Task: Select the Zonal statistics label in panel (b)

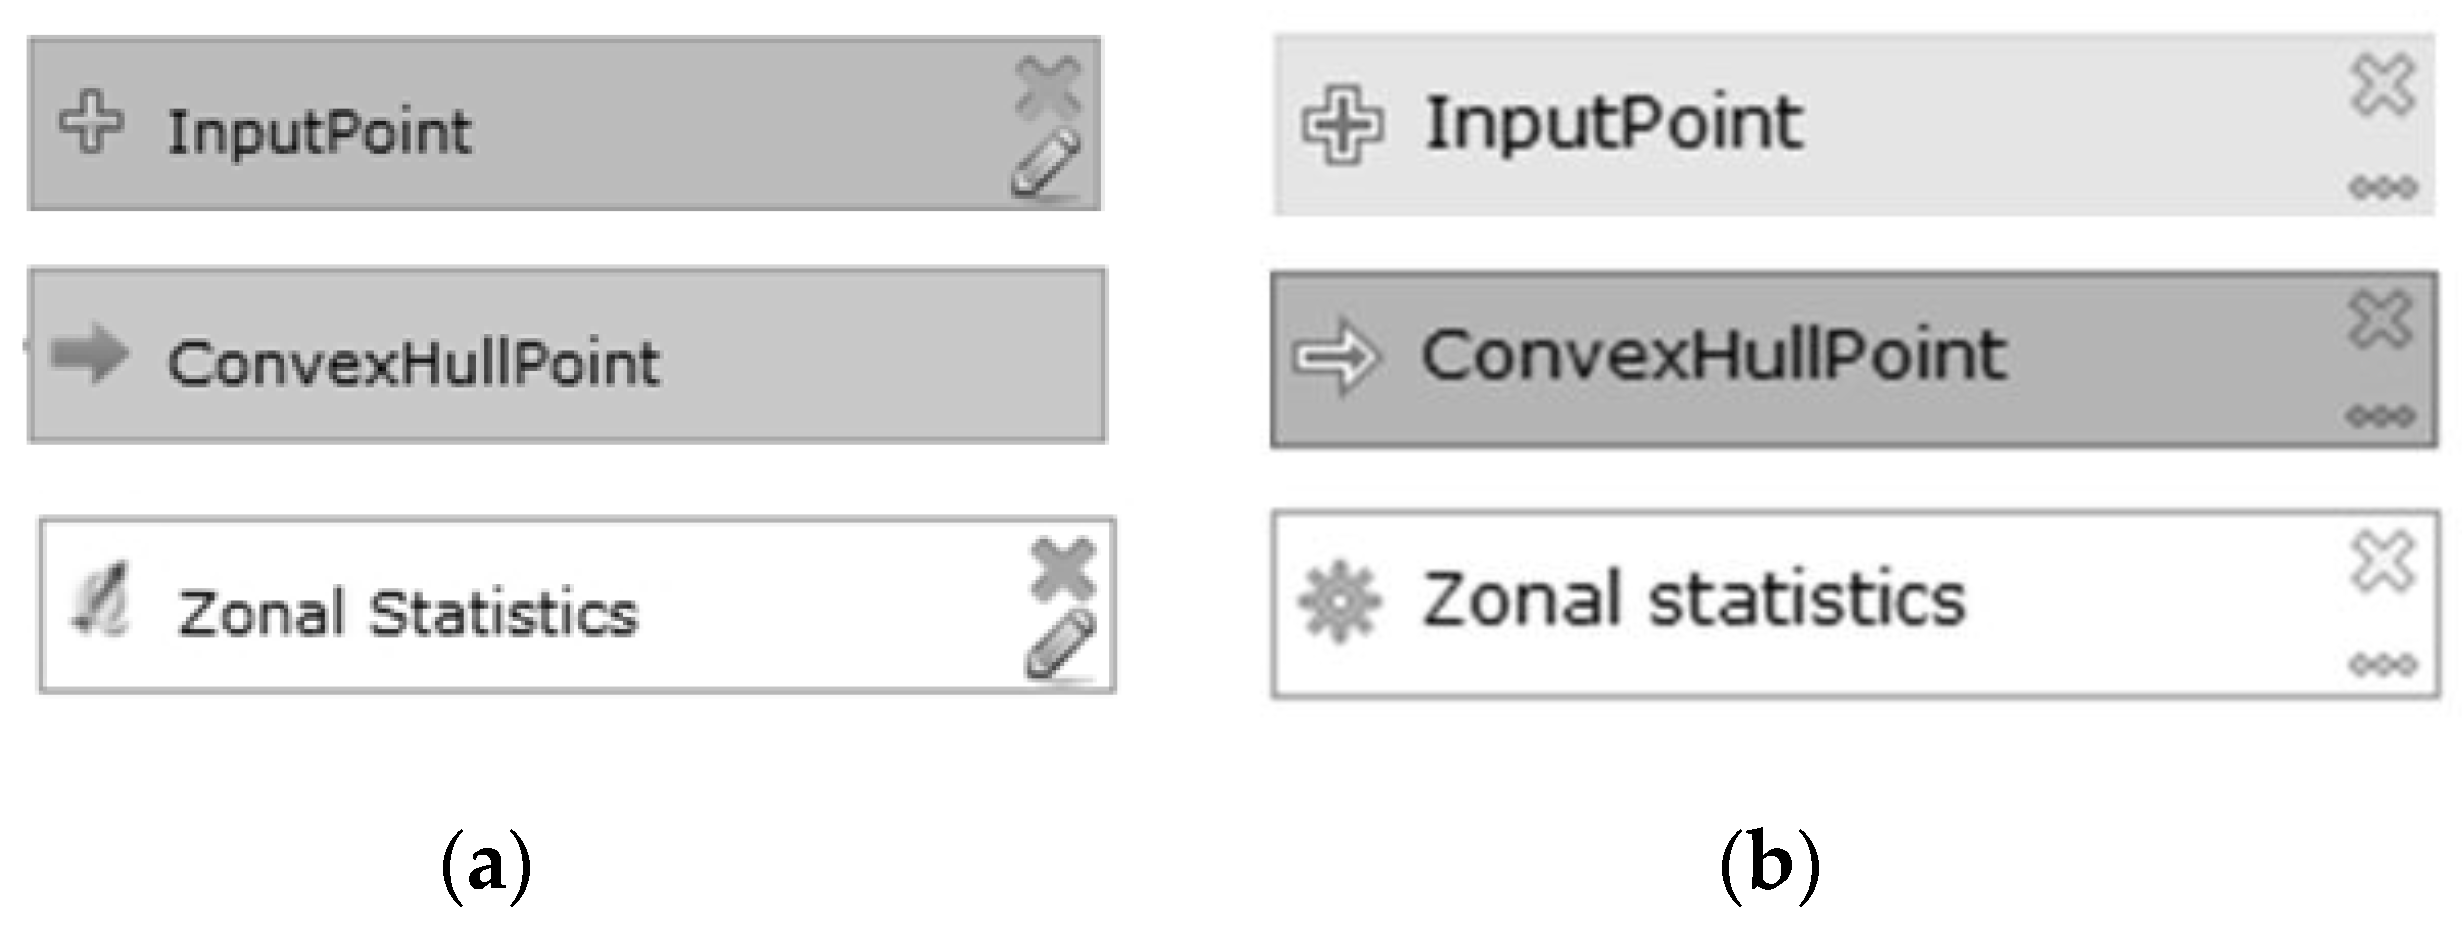Action: click(x=1694, y=600)
